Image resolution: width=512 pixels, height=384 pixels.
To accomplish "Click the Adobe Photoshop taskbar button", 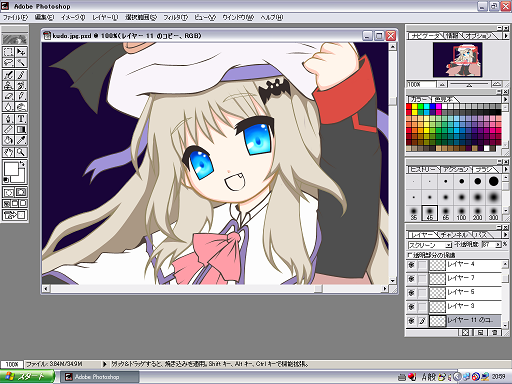I will (x=100, y=377).
